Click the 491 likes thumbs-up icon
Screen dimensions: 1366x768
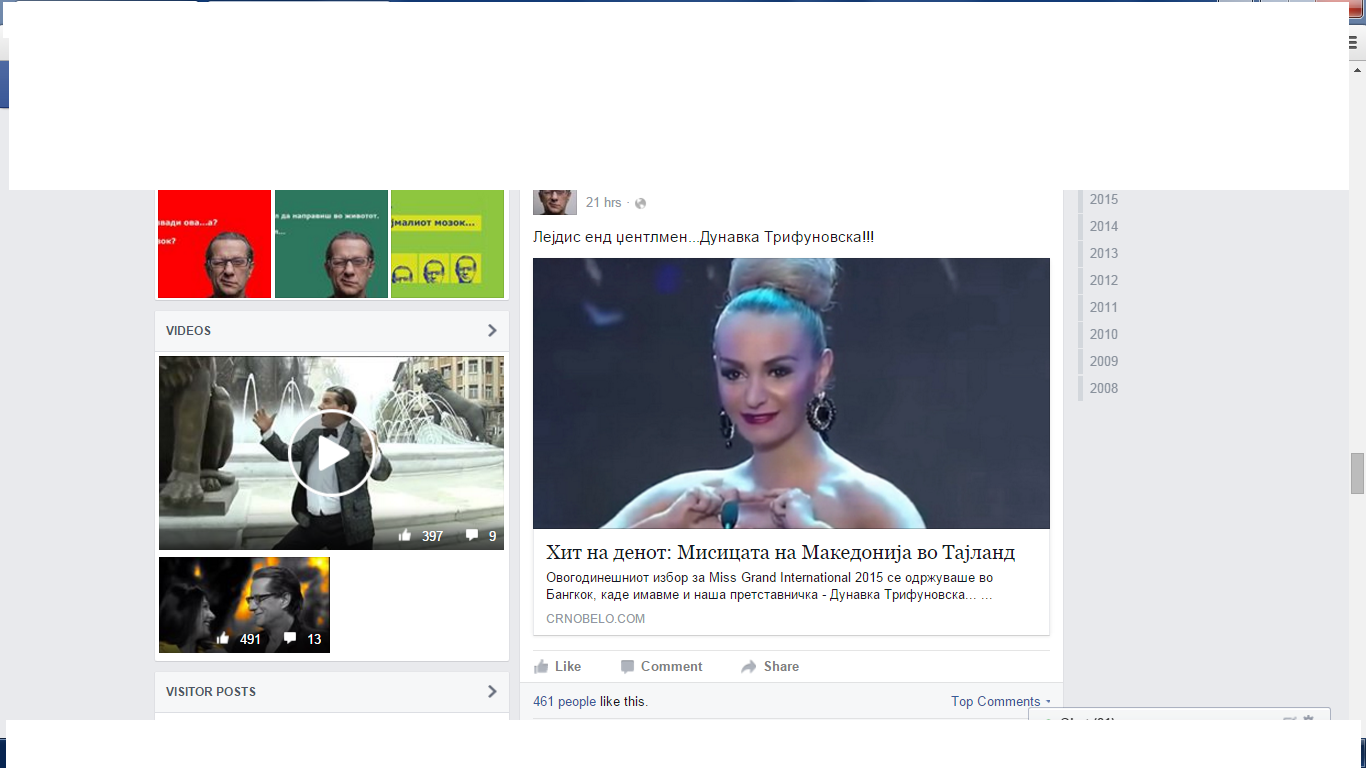223,639
